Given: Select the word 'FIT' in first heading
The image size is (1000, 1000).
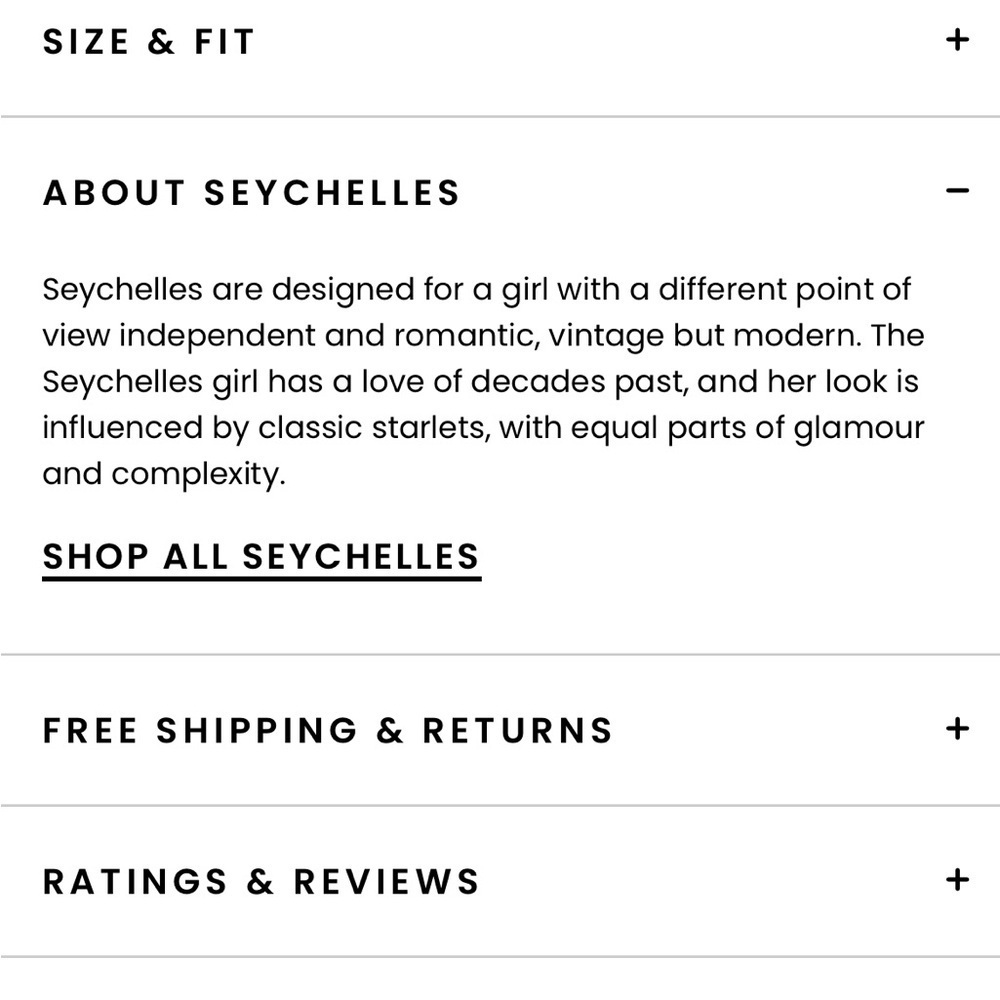Looking at the screenshot, I should [x=224, y=42].
